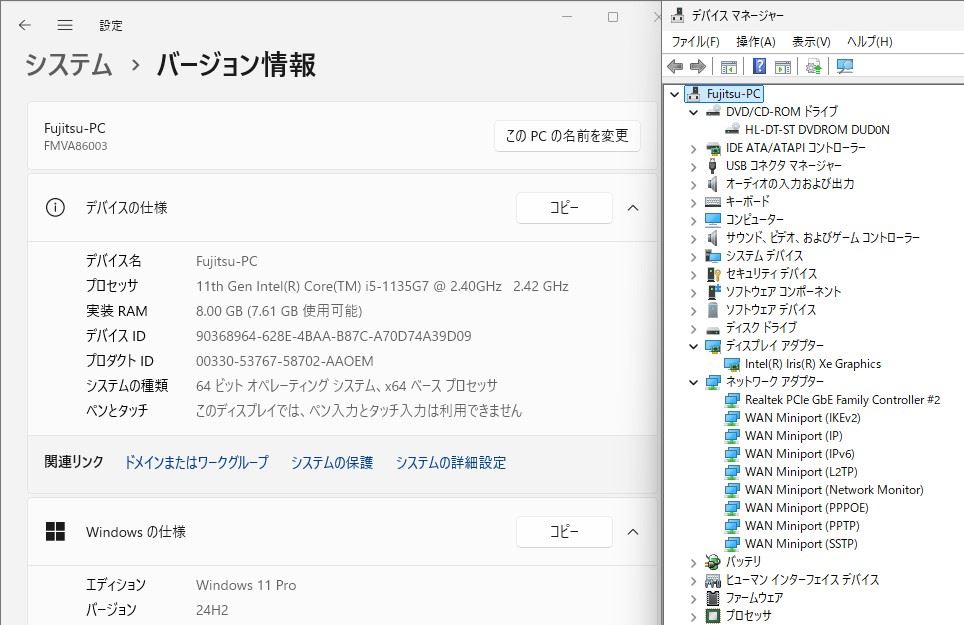Click device ID value 90368964-628E-4BAA-B87C-A70D74A39D09
This screenshot has width=964, height=625.
334,336
